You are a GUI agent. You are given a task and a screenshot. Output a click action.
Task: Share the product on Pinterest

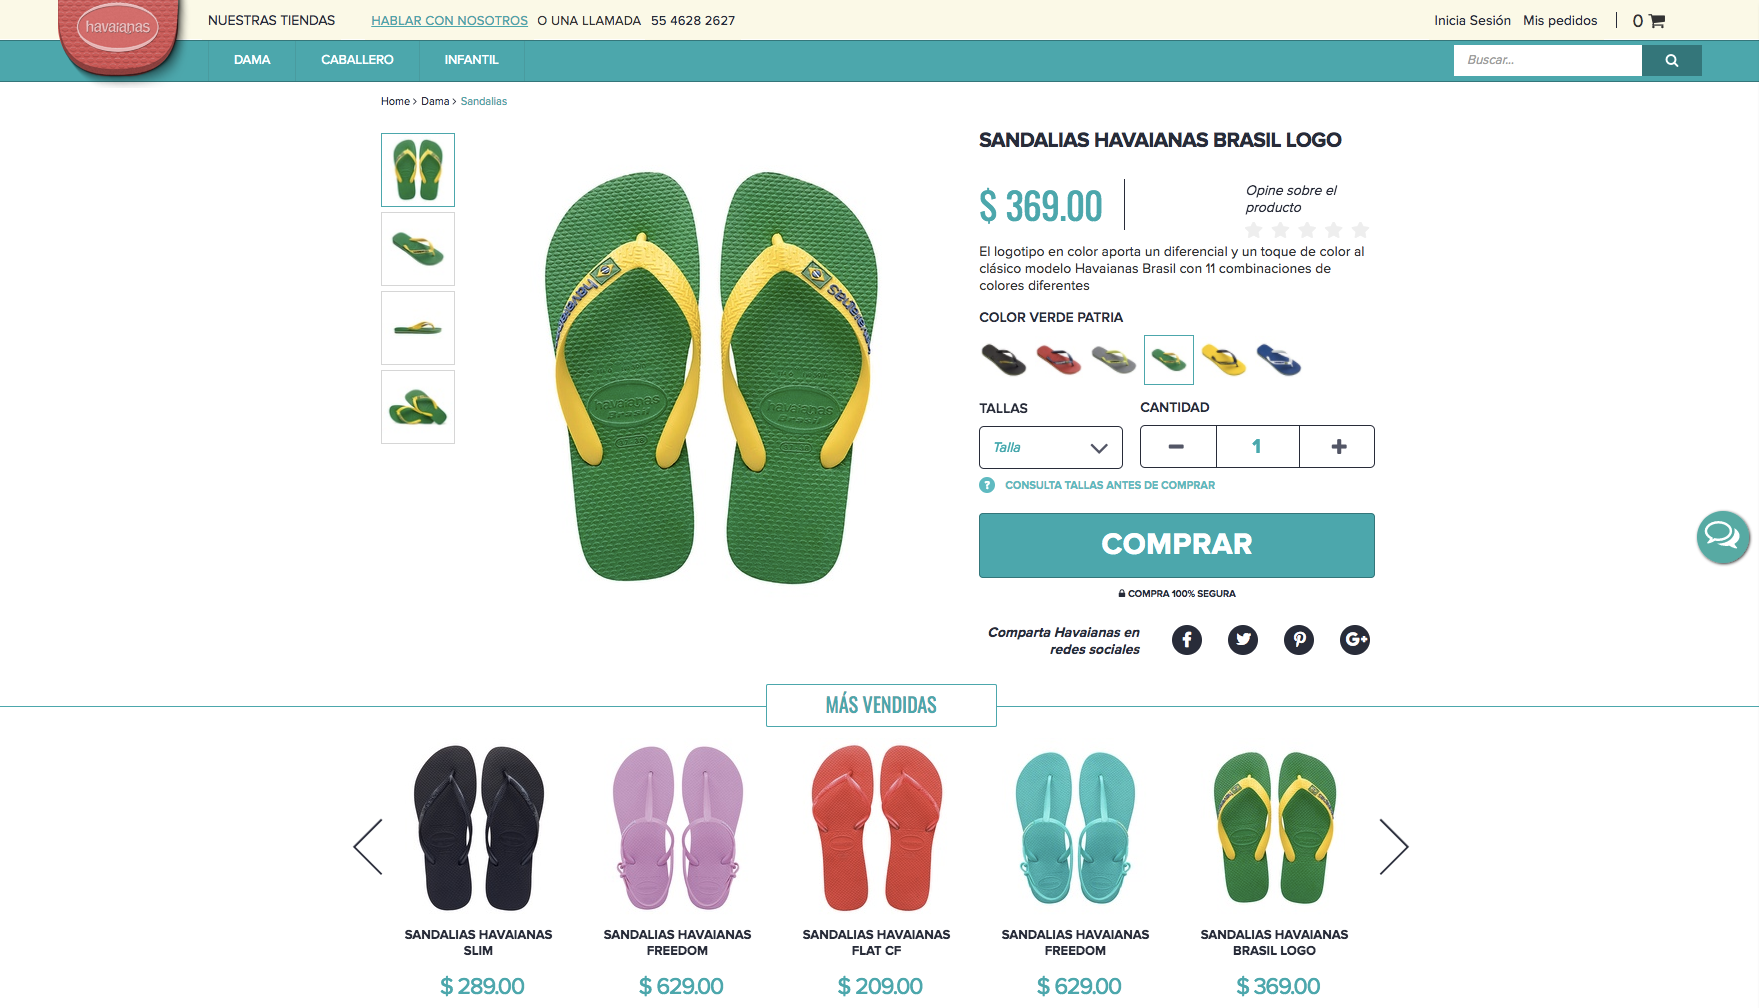1299,640
